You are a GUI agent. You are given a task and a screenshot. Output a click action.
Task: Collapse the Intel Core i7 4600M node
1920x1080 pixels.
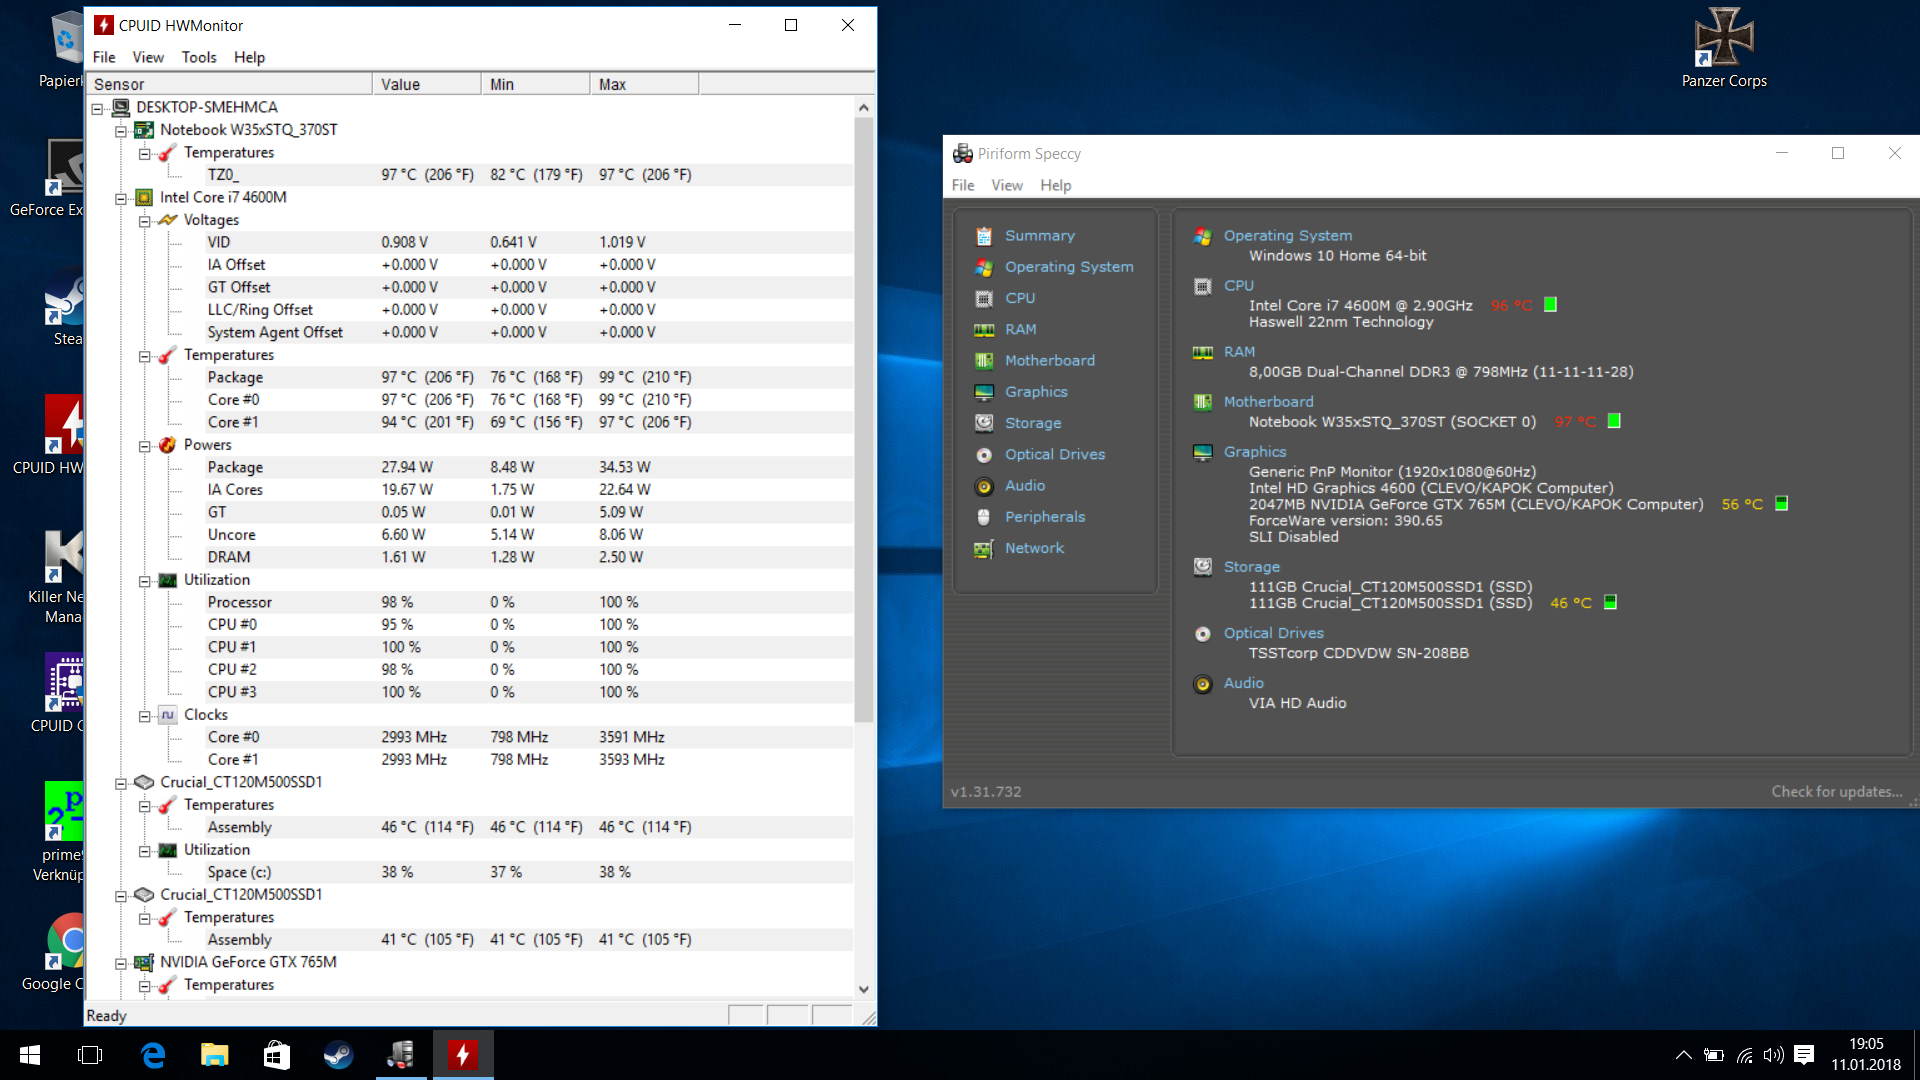(x=121, y=198)
